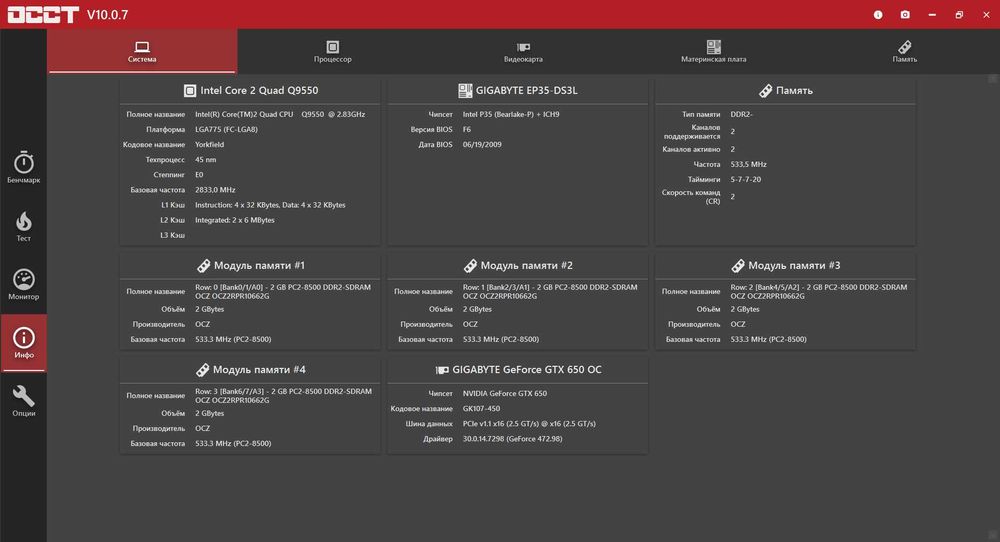Click the GK107-450 code name value

tap(482, 409)
